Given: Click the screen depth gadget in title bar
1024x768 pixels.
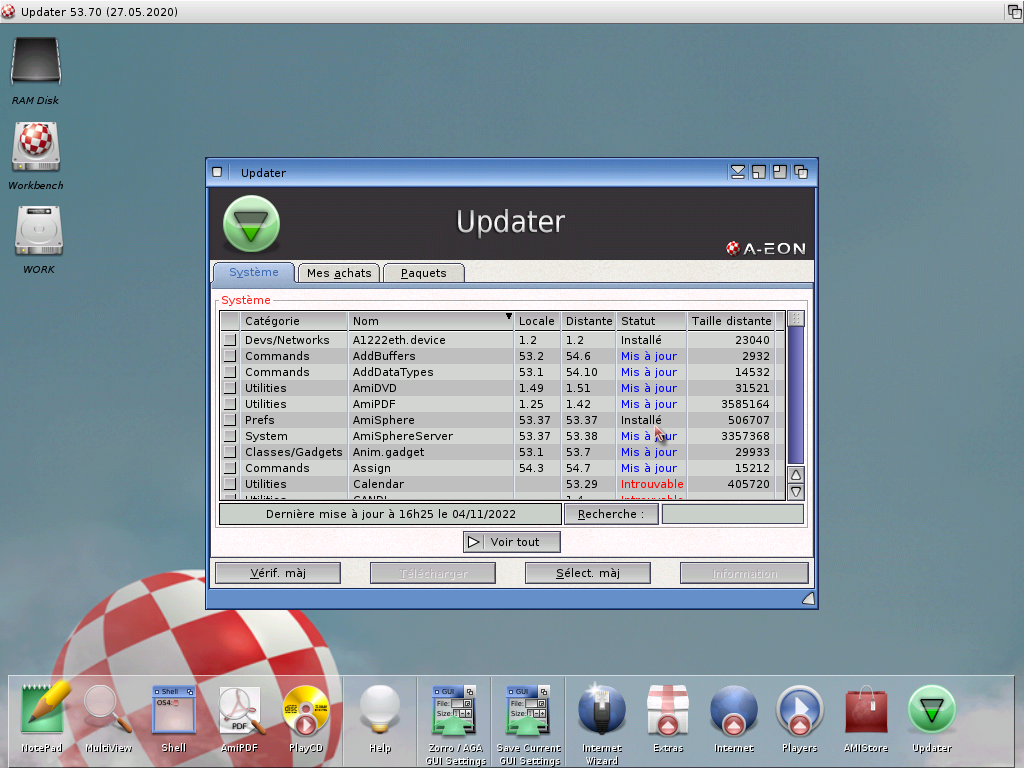Looking at the screenshot, I should coord(1014,11).
